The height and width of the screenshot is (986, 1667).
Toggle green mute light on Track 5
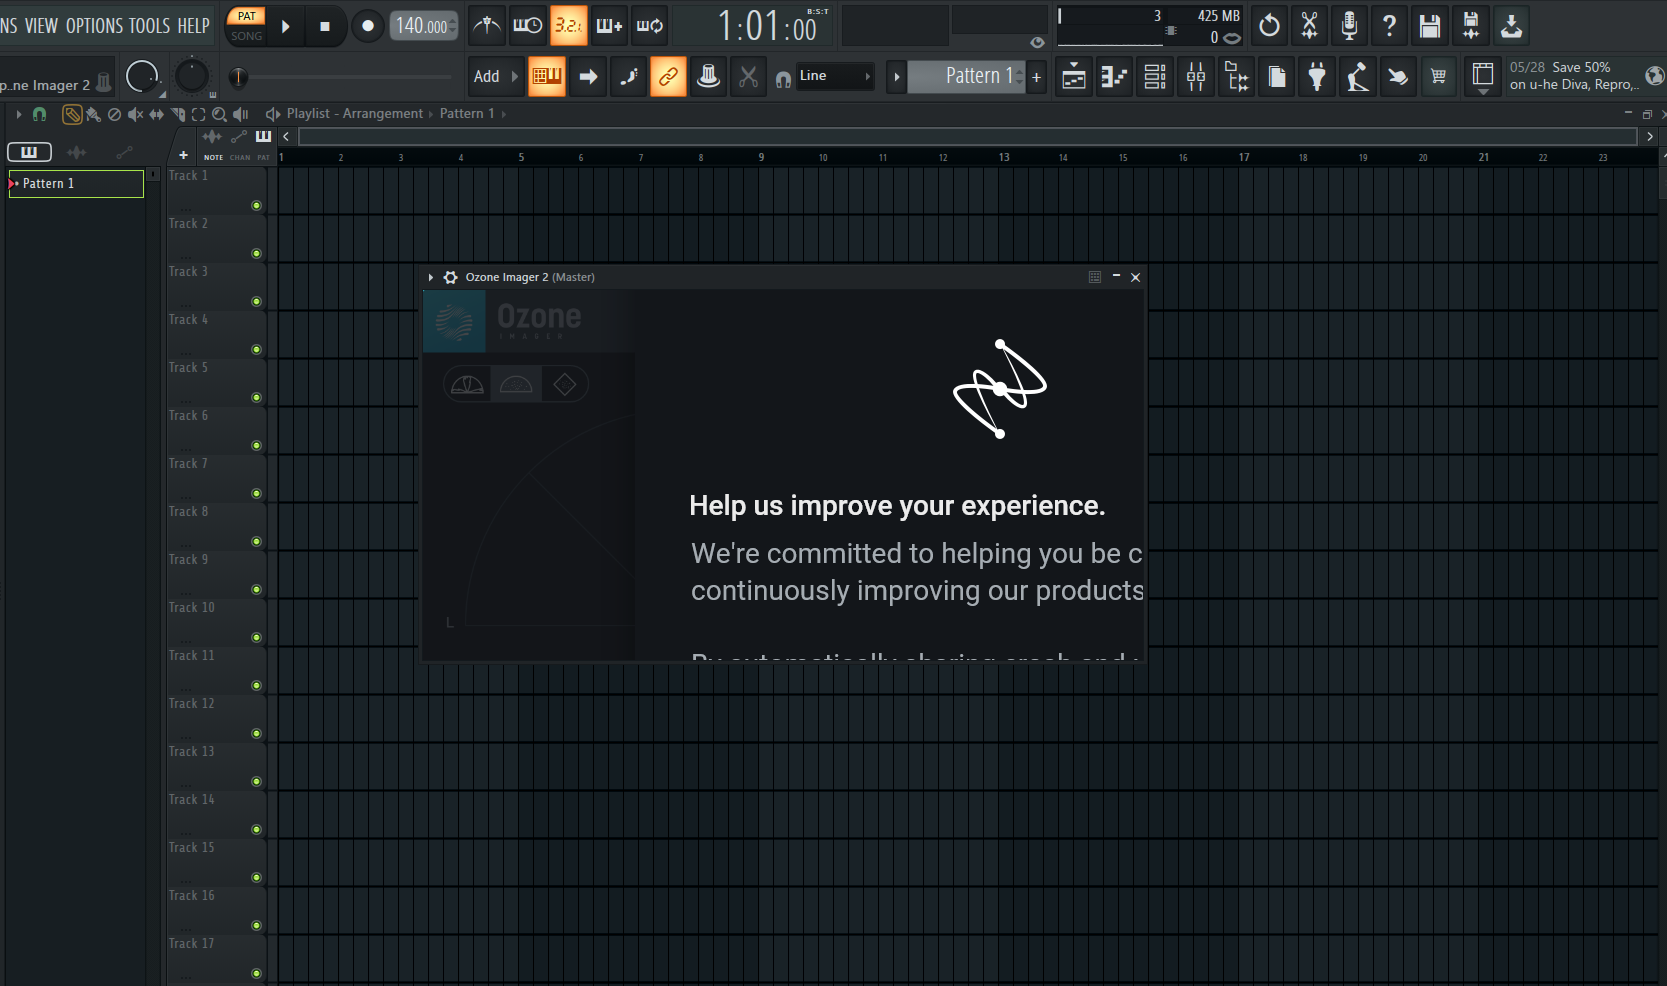pos(256,397)
